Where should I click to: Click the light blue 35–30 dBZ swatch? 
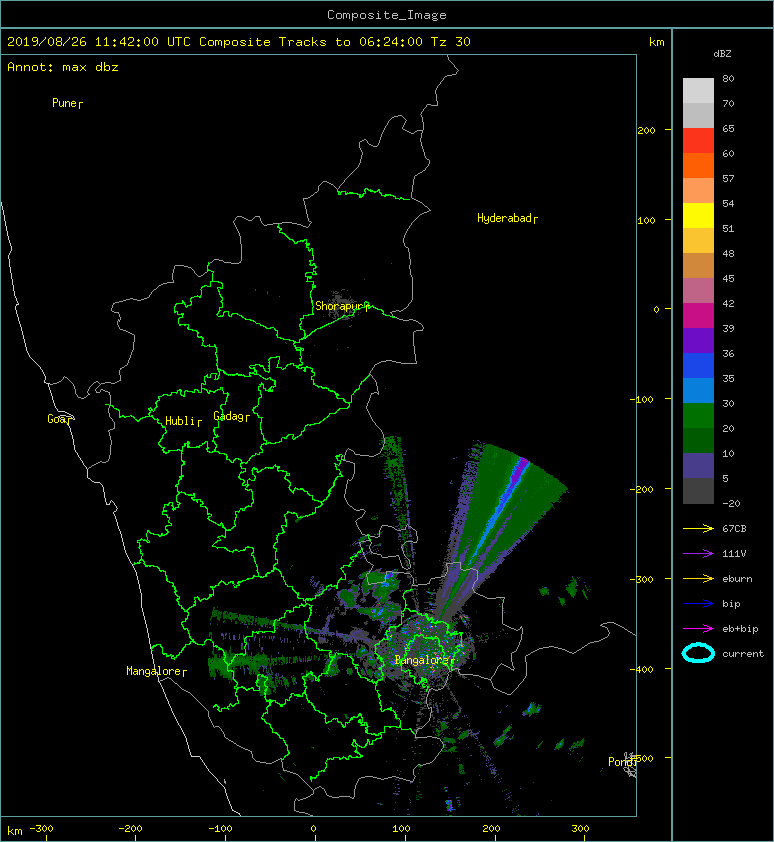(698, 390)
